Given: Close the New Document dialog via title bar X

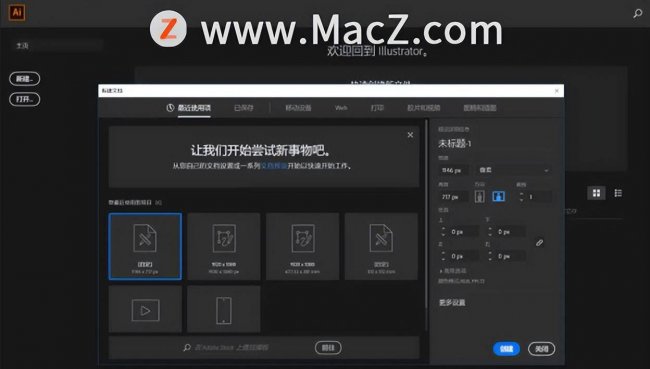Looking at the screenshot, I should [x=557, y=91].
